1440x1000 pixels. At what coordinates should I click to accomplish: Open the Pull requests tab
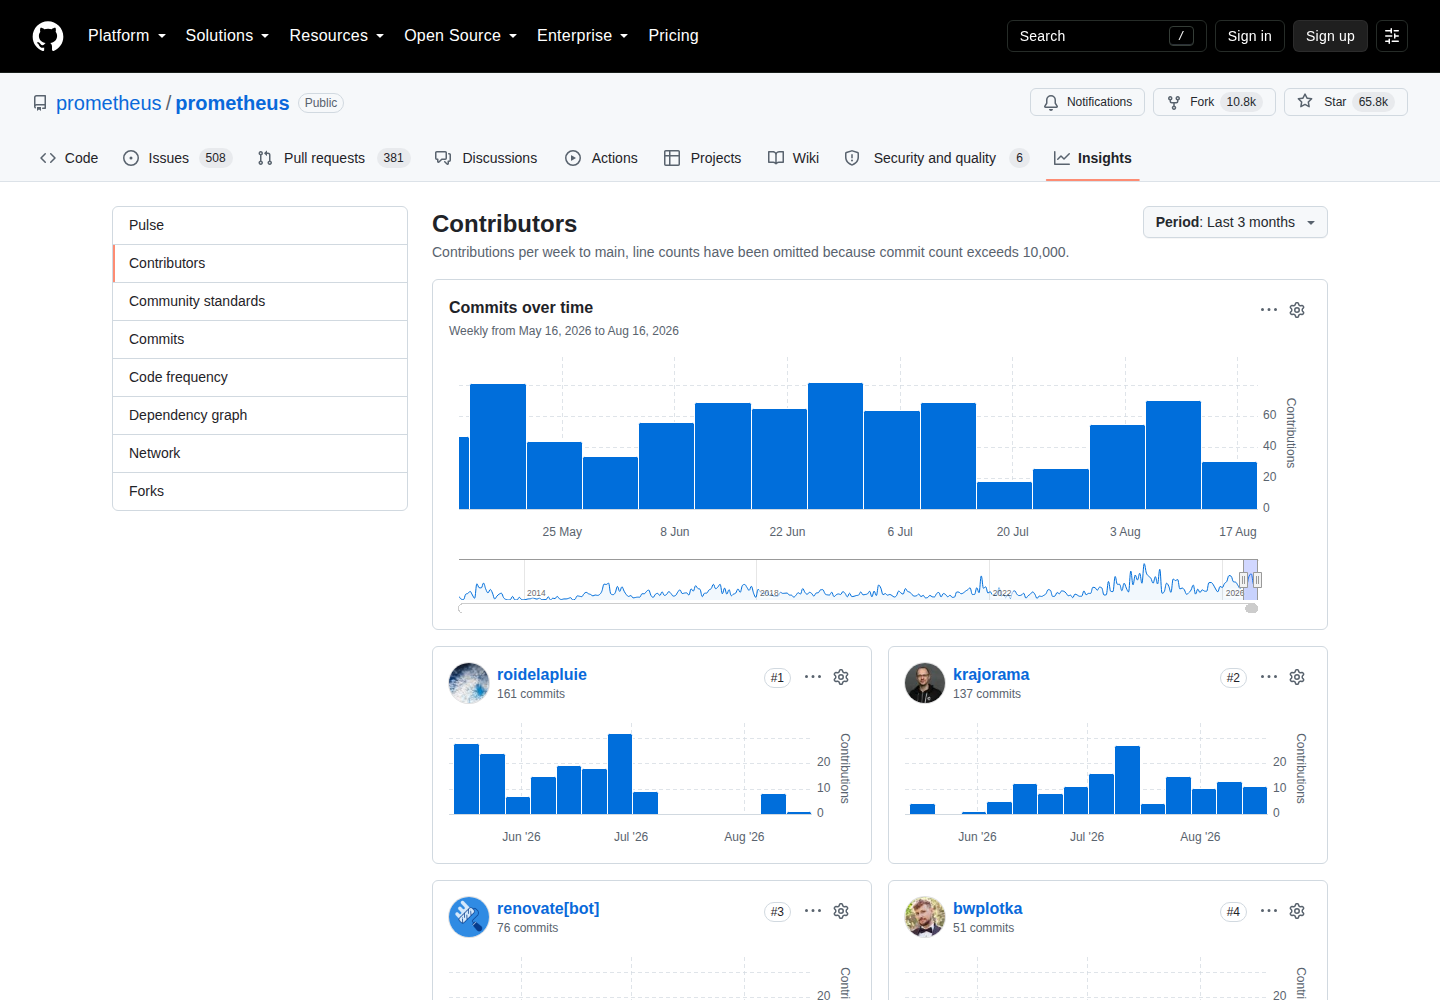pos(333,158)
